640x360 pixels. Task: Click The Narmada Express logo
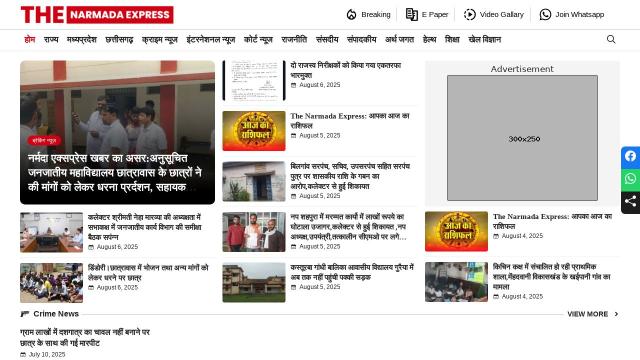click(97, 15)
